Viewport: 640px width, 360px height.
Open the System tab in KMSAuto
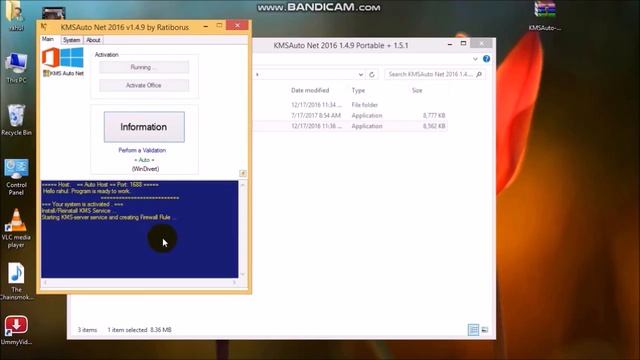71,40
